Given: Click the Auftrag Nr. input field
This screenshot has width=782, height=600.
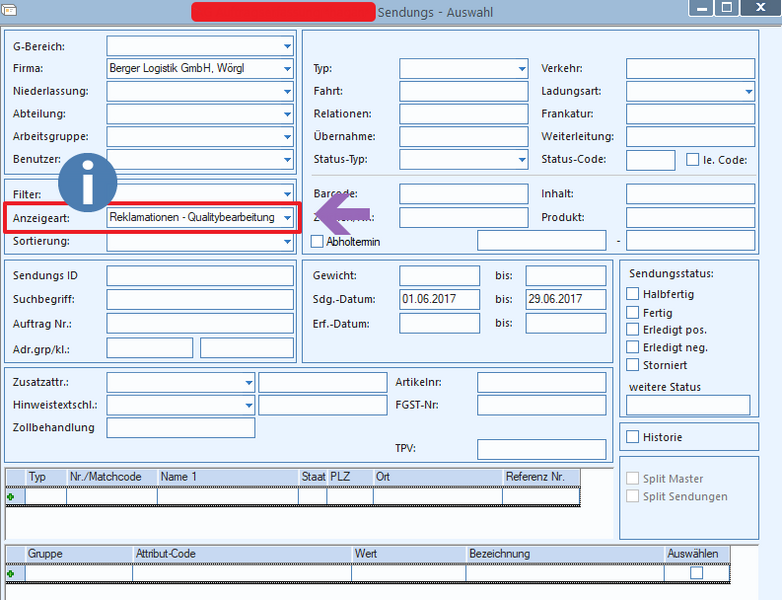Looking at the screenshot, I should click(x=200, y=323).
